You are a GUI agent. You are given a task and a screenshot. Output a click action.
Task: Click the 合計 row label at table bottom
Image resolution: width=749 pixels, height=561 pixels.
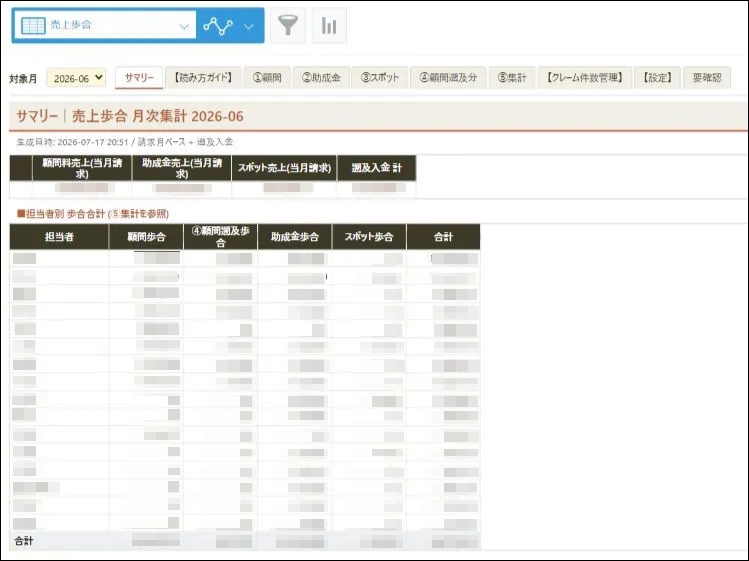point(24,541)
